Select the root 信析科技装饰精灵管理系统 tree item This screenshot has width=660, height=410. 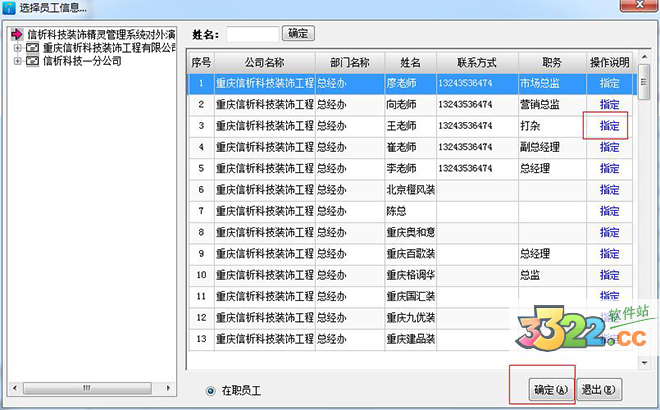pos(101,34)
